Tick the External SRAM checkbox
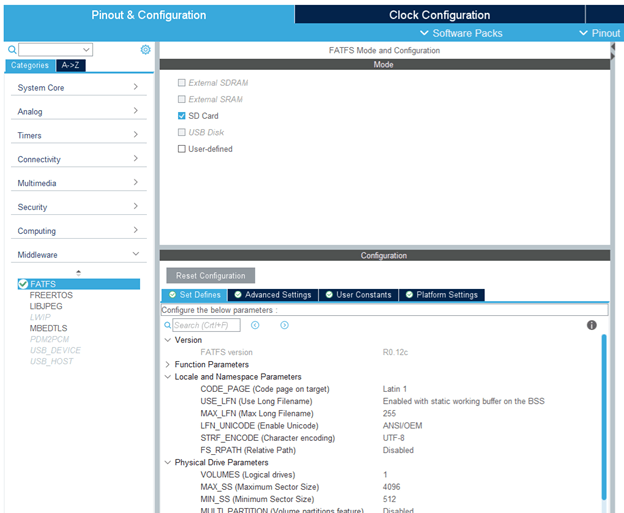The image size is (624, 513). point(181,99)
